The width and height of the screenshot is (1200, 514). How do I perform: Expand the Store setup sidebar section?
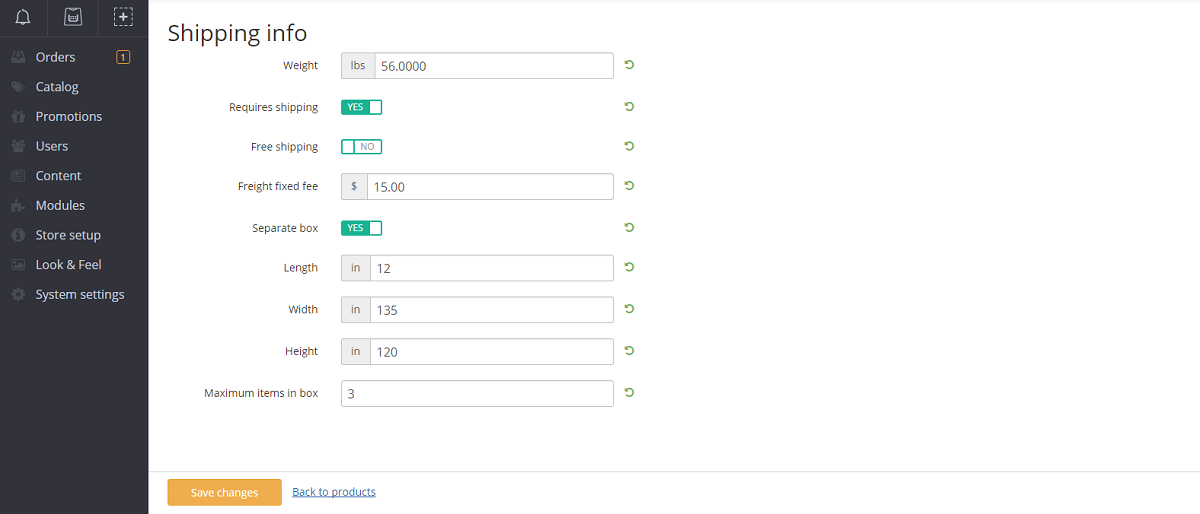click(x=68, y=235)
